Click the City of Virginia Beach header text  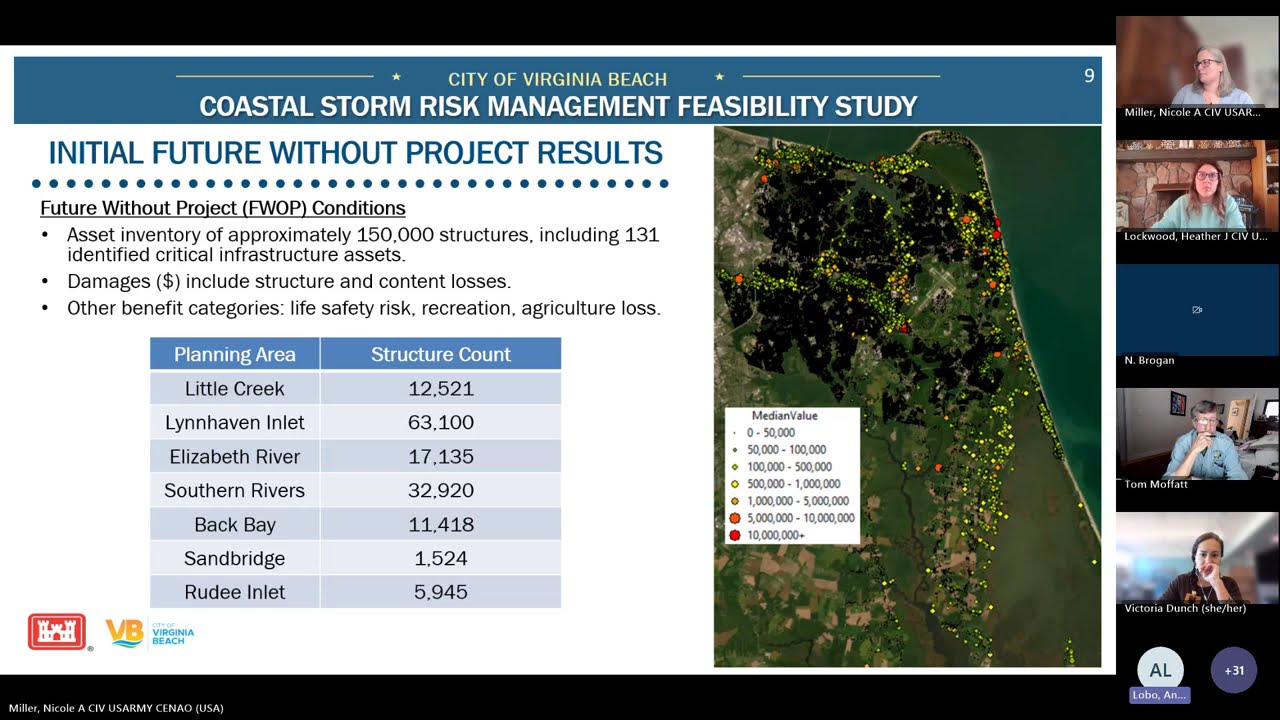point(557,79)
